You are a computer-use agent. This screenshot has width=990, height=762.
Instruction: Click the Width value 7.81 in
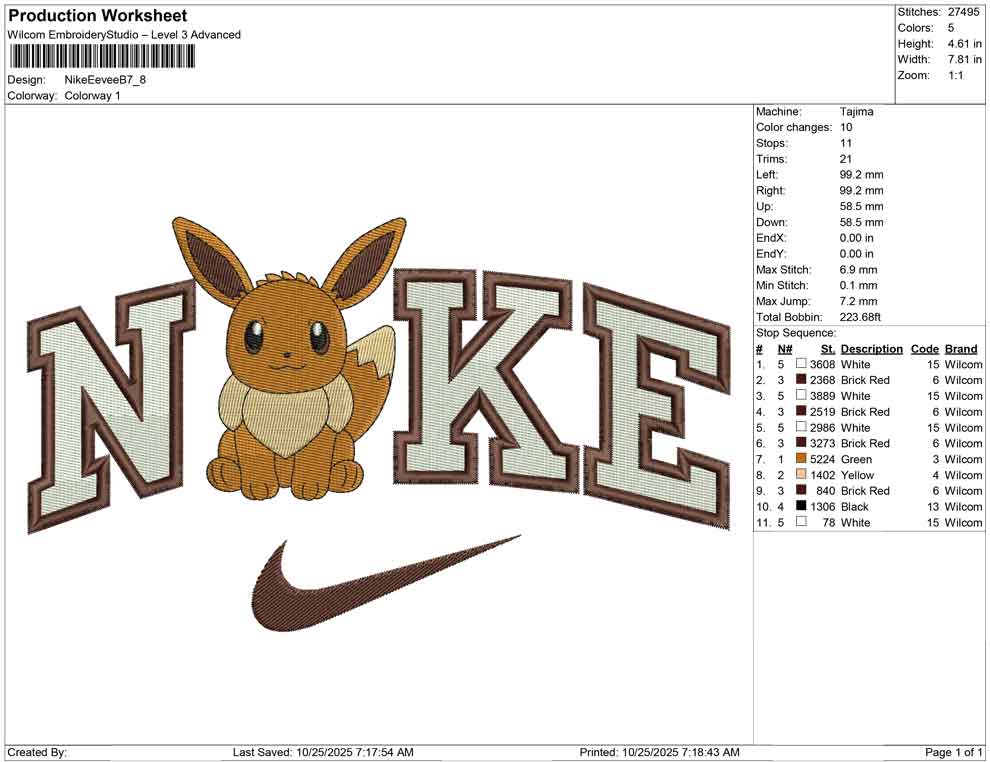click(964, 59)
